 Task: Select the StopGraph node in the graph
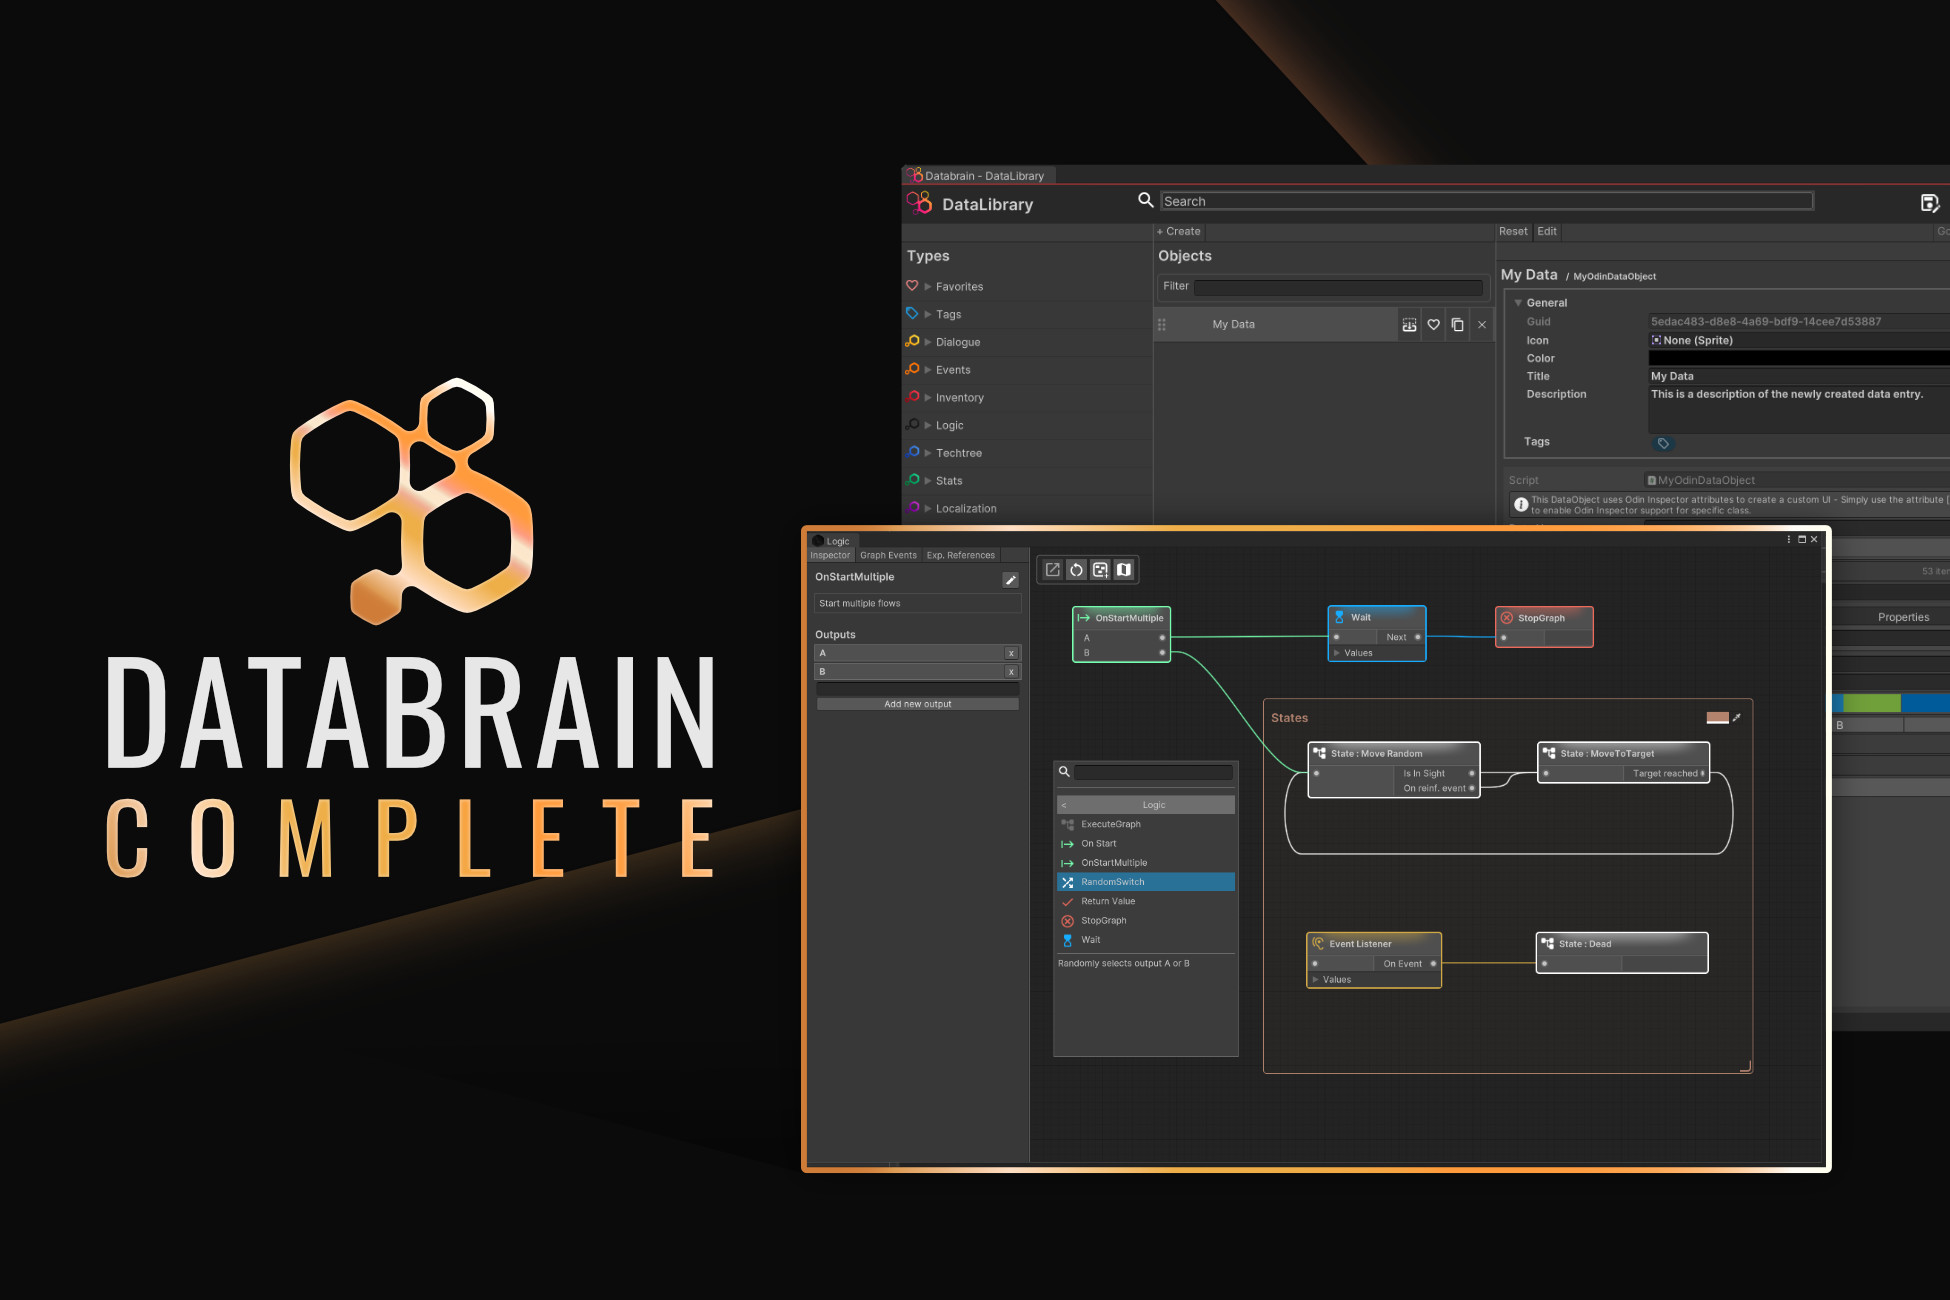[1544, 627]
